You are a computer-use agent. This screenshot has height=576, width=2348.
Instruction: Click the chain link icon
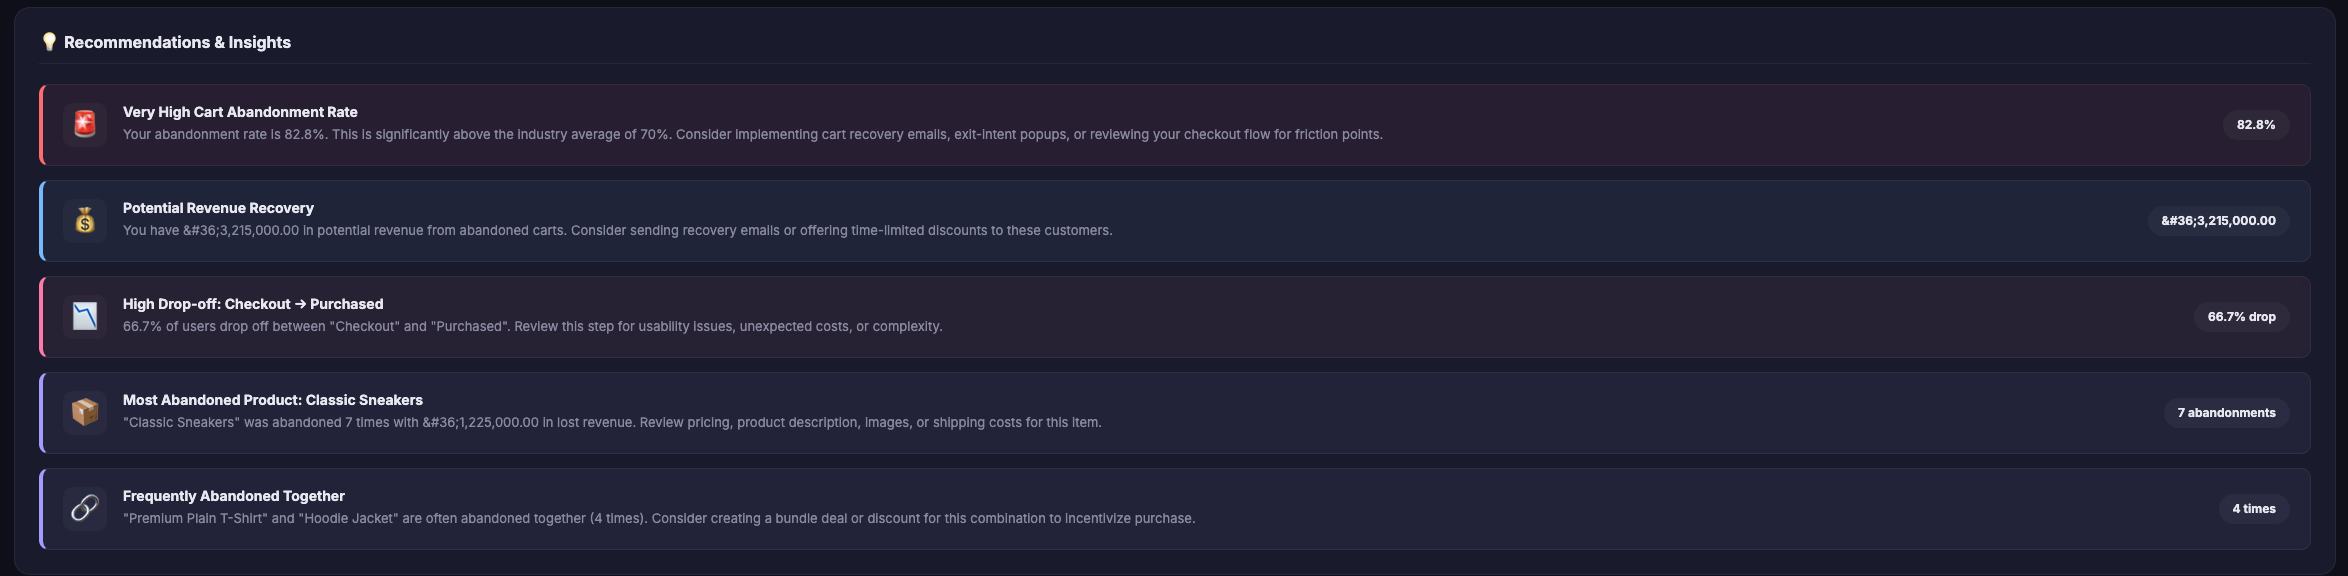(85, 509)
